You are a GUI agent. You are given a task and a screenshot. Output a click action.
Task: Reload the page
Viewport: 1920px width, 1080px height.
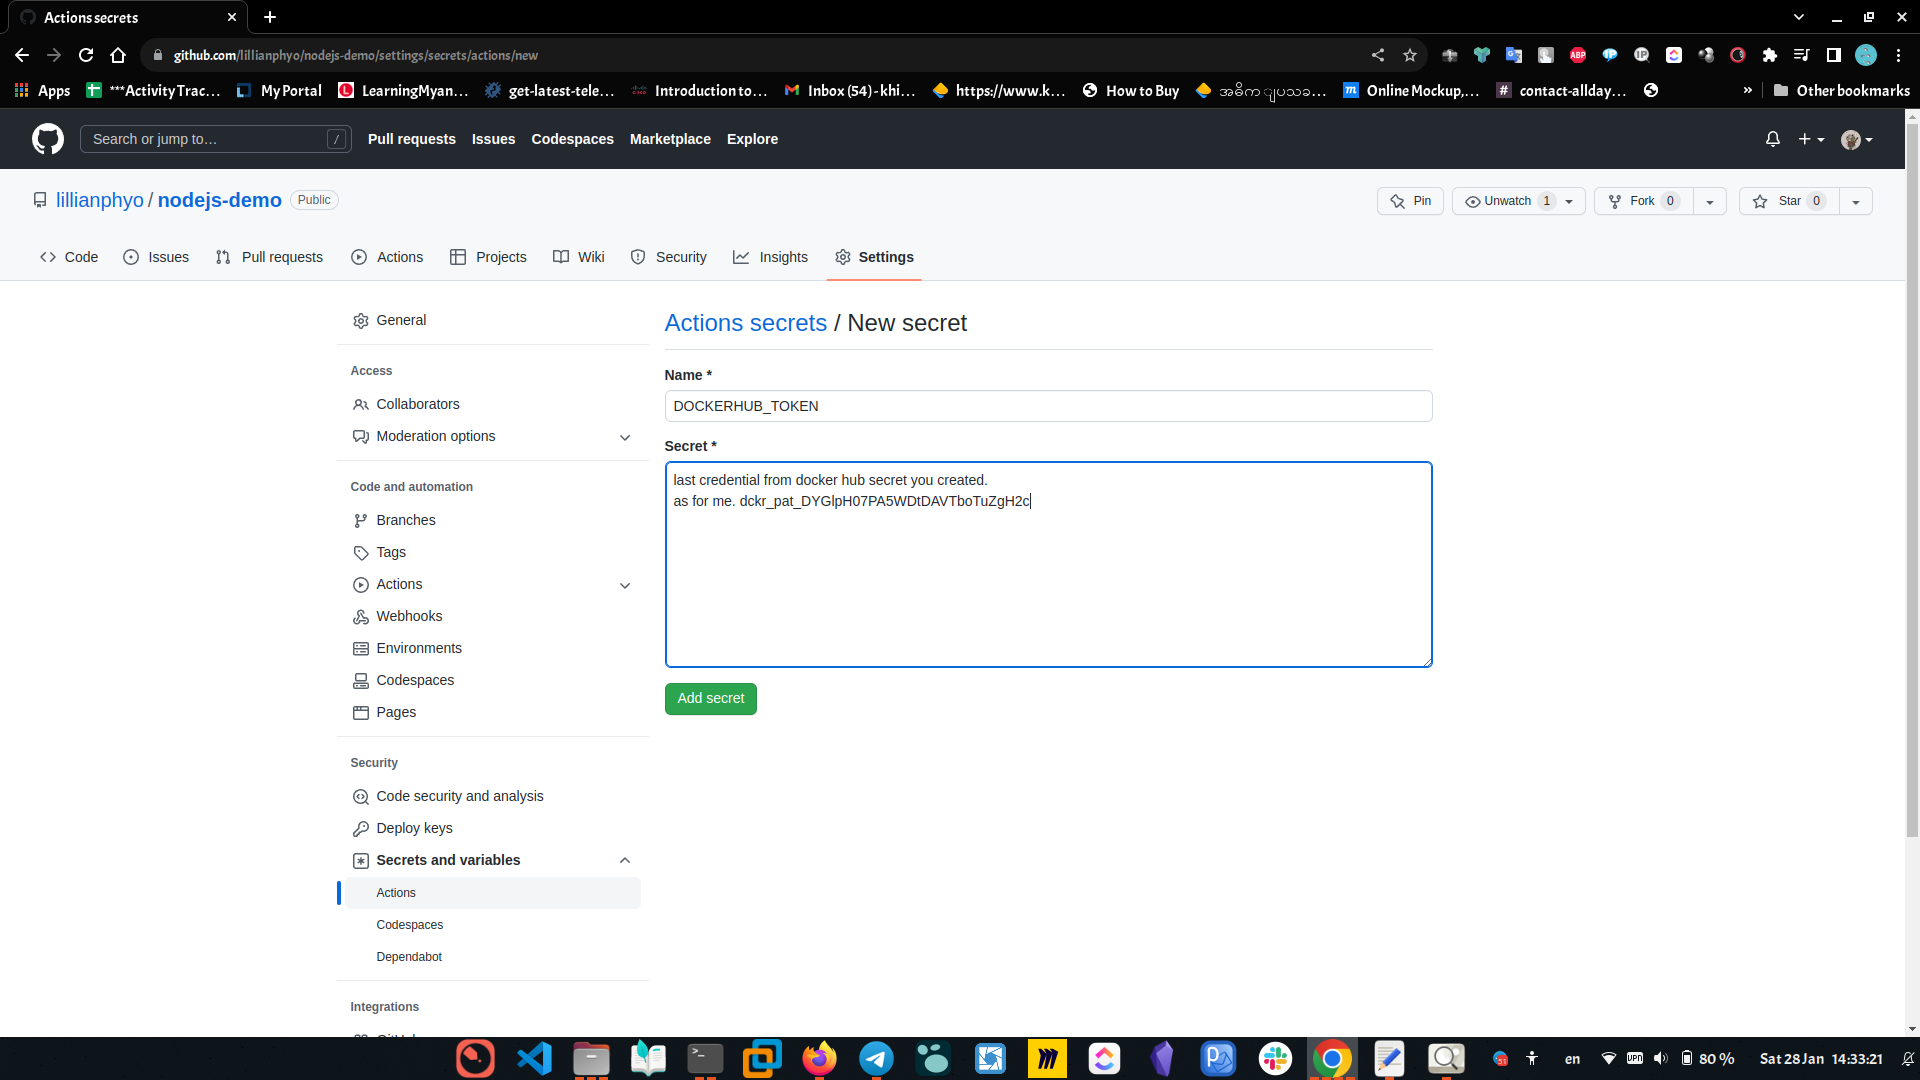[86, 55]
